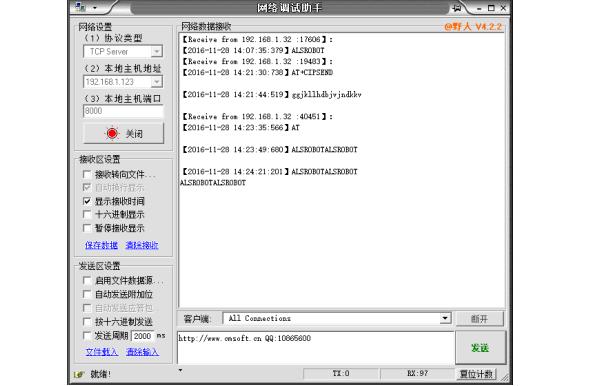Click the AT+CIPSEND received line
This screenshot has height=386, width=600.
pos(257,72)
